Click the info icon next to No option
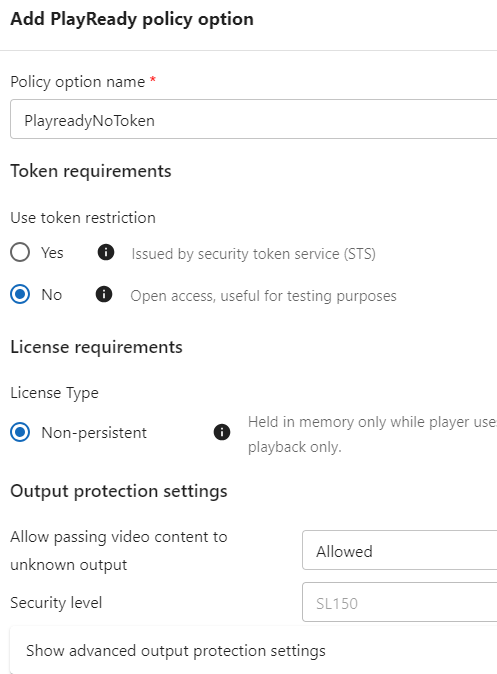The height and width of the screenshot is (674, 497). 104,294
